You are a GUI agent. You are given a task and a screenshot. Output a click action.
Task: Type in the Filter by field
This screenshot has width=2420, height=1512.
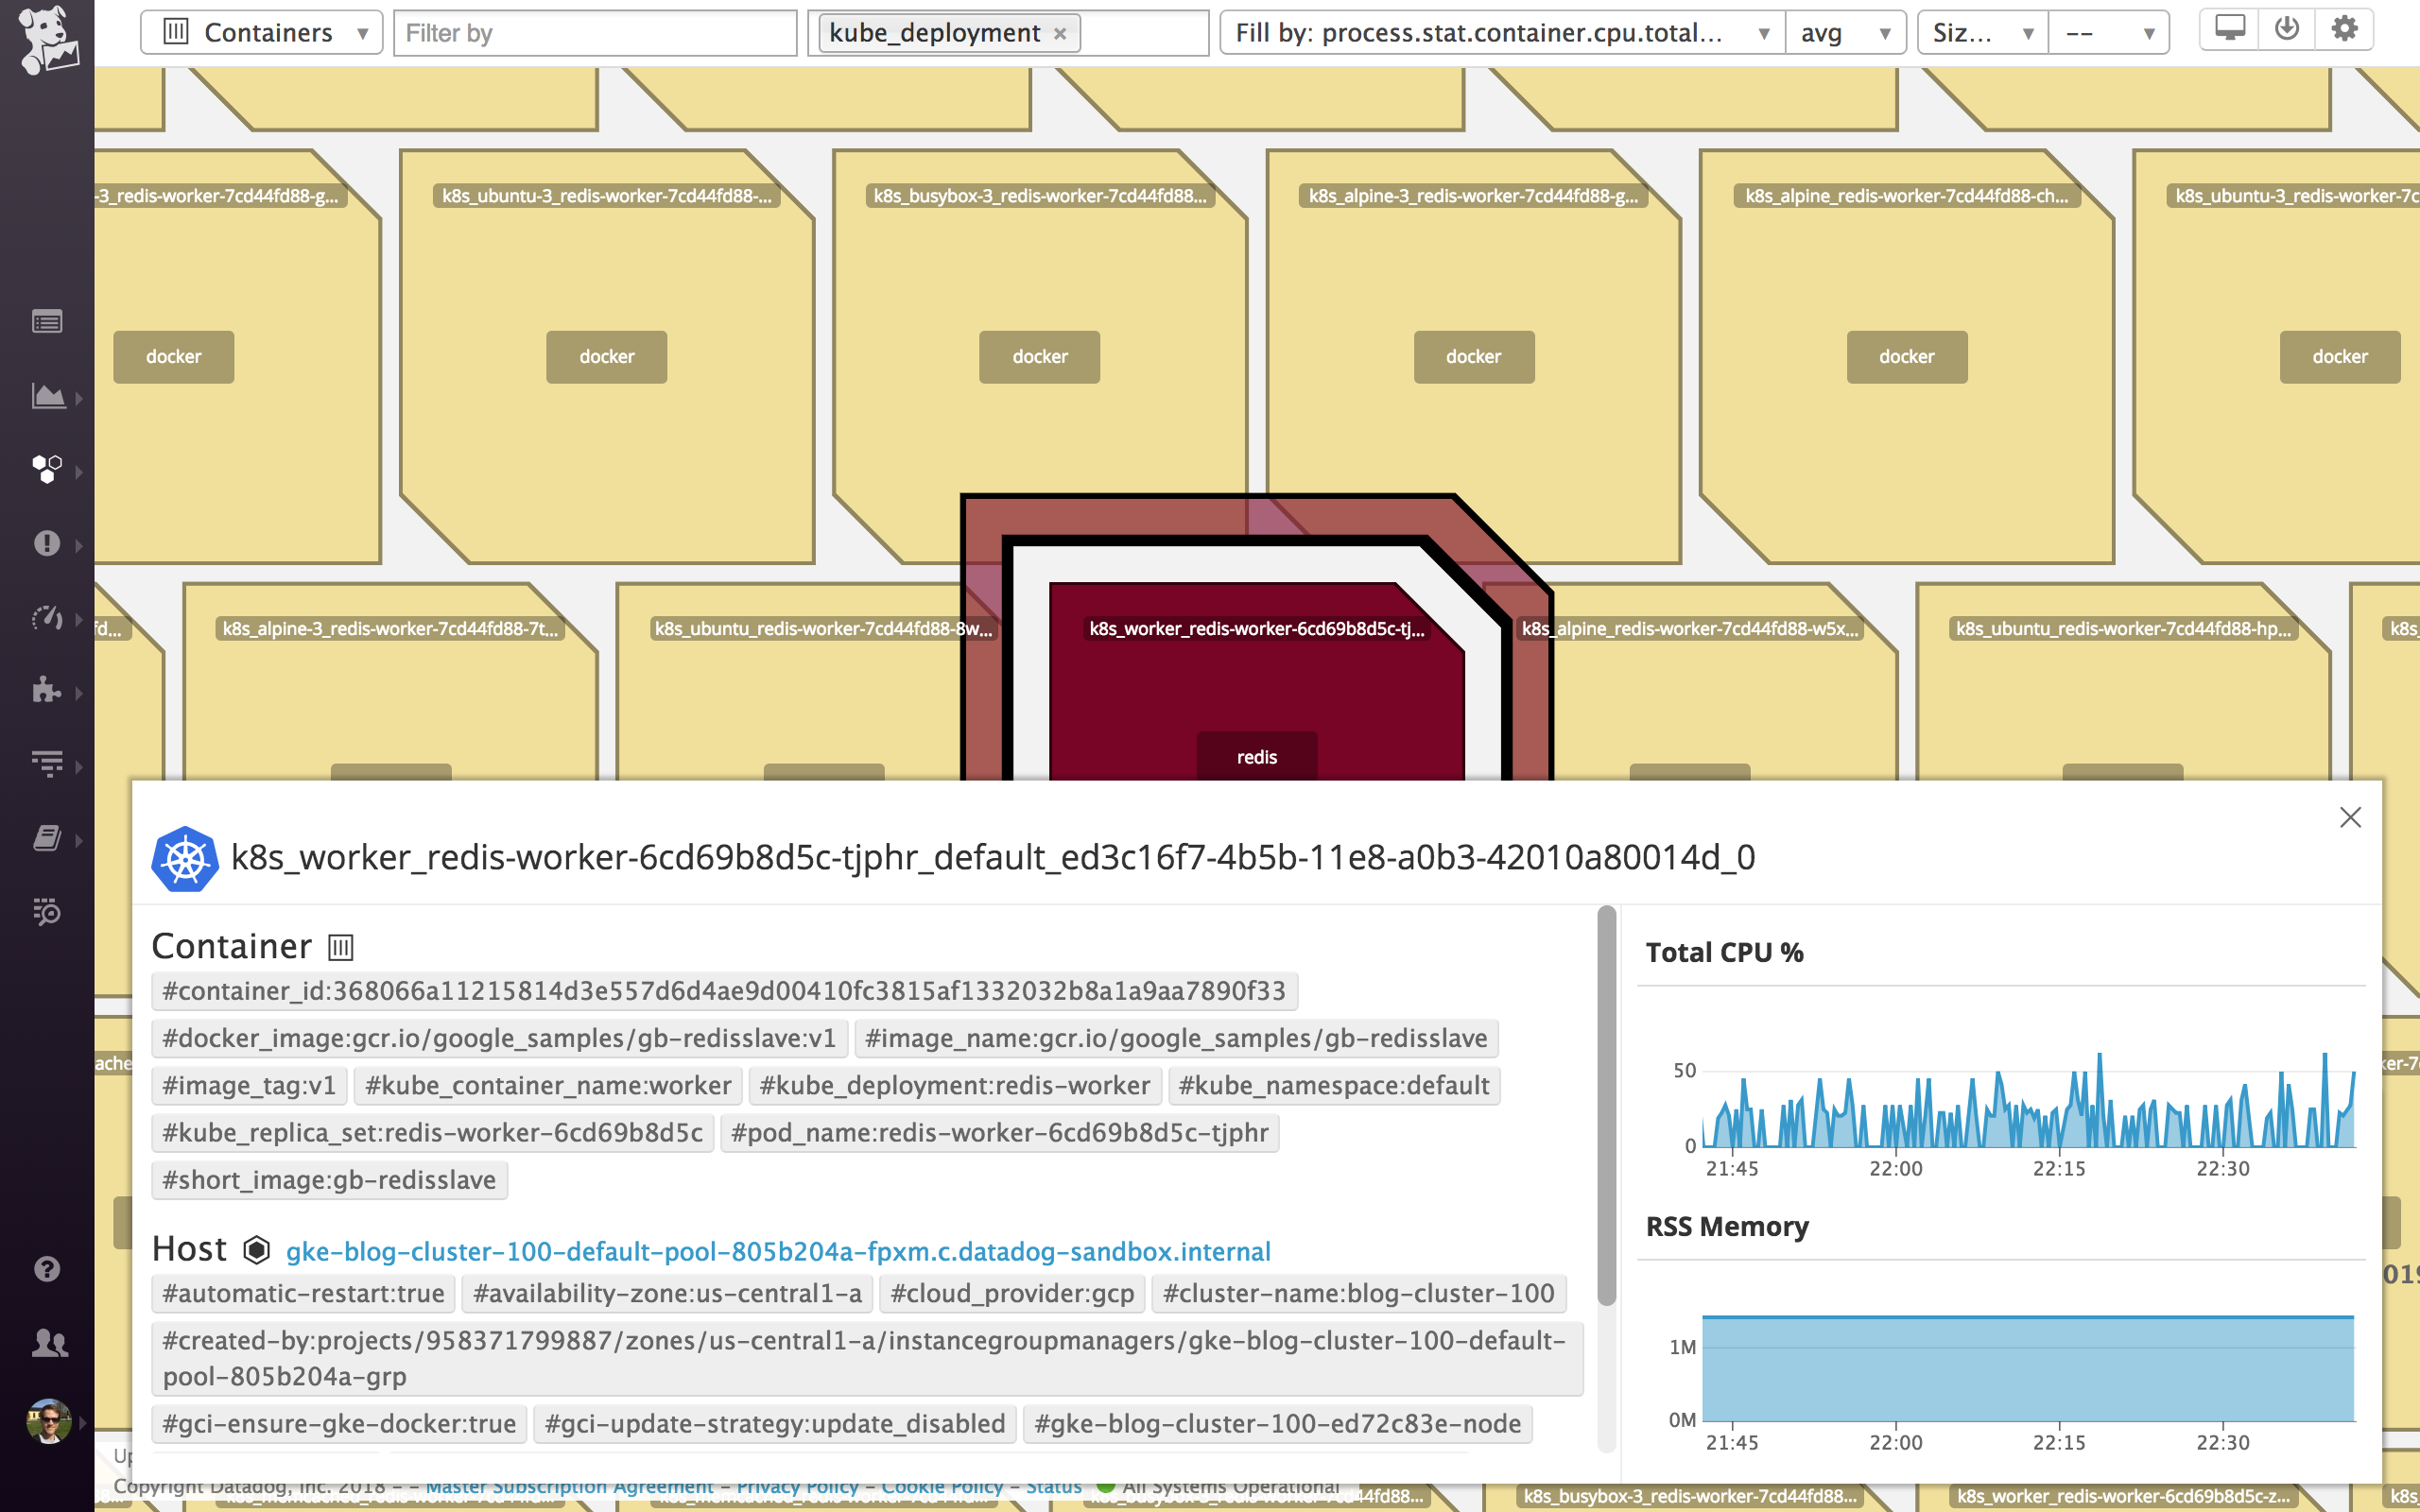coord(594,33)
